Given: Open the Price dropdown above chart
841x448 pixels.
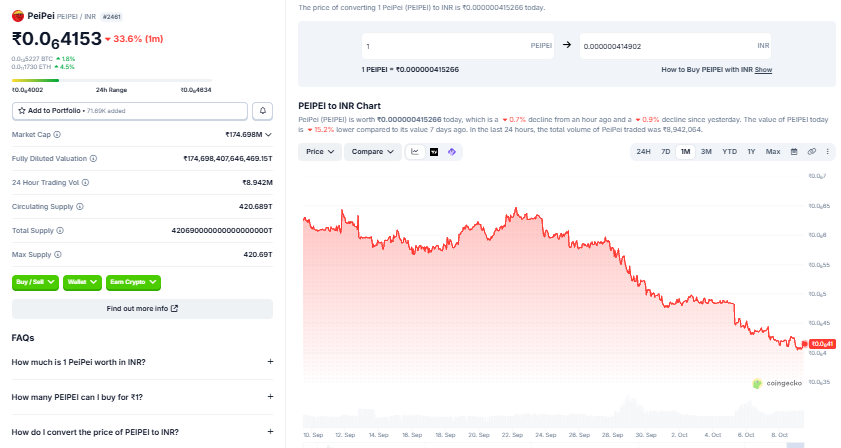Looking at the screenshot, I should point(320,152).
